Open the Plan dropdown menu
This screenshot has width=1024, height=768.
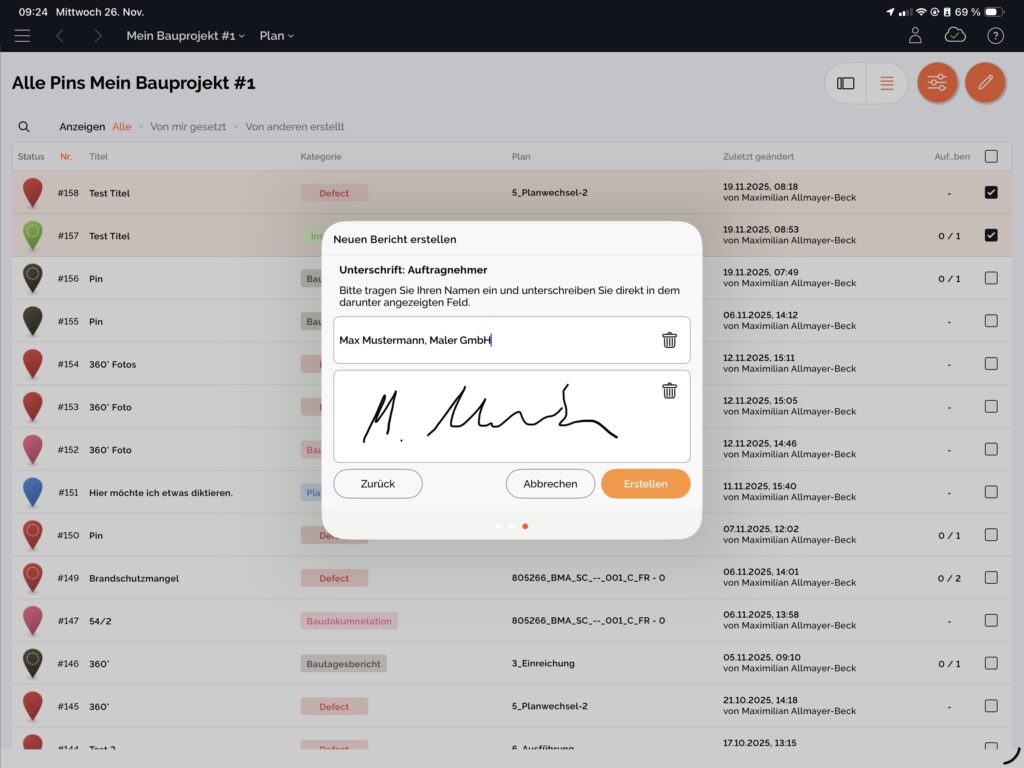pyautogui.click(x=276, y=36)
